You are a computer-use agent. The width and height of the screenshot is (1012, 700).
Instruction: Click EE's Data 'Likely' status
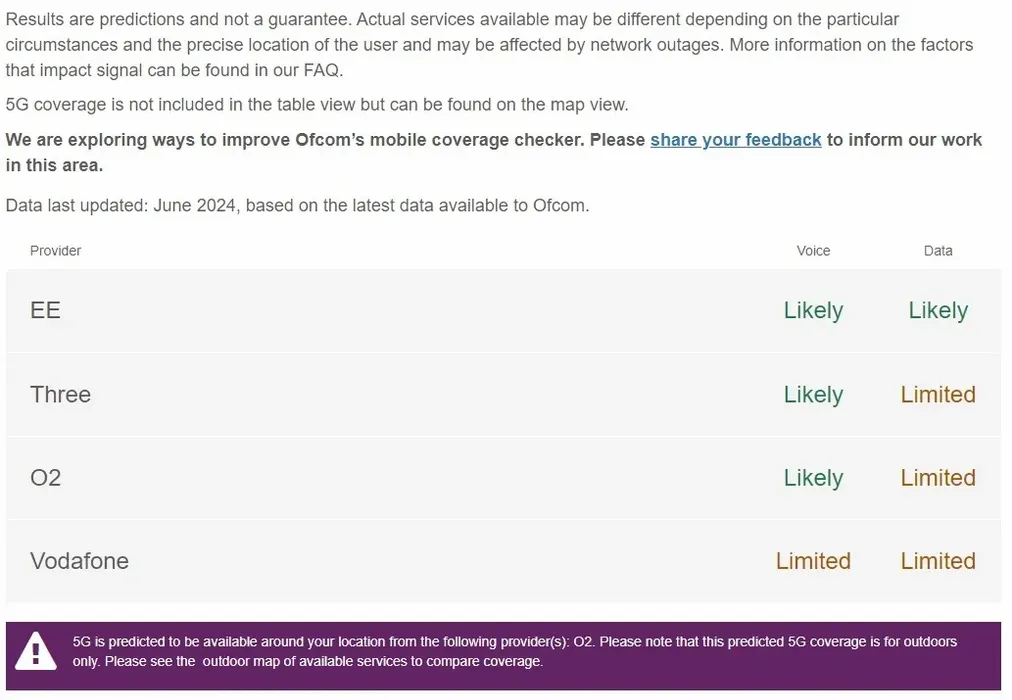pyautogui.click(x=938, y=310)
